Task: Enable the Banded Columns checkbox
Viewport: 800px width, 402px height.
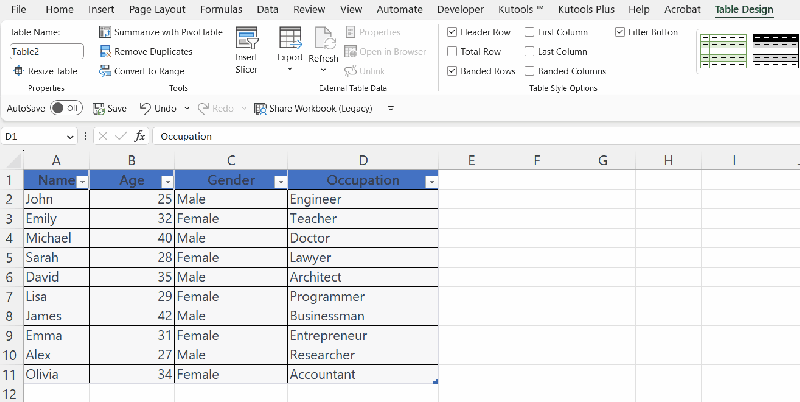Action: (530, 71)
